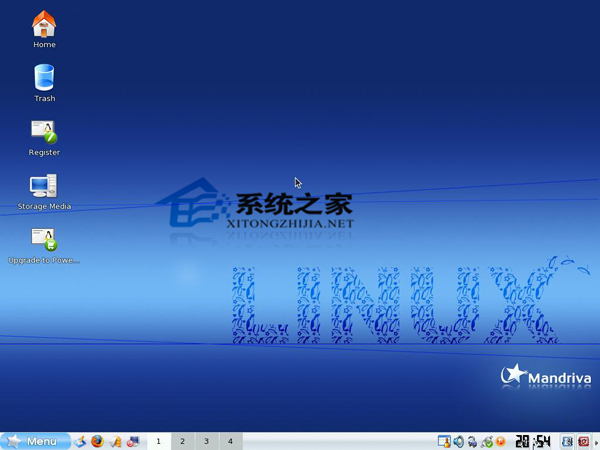Click the lock session button in panel
This screenshot has height=450, width=600.
(567, 441)
